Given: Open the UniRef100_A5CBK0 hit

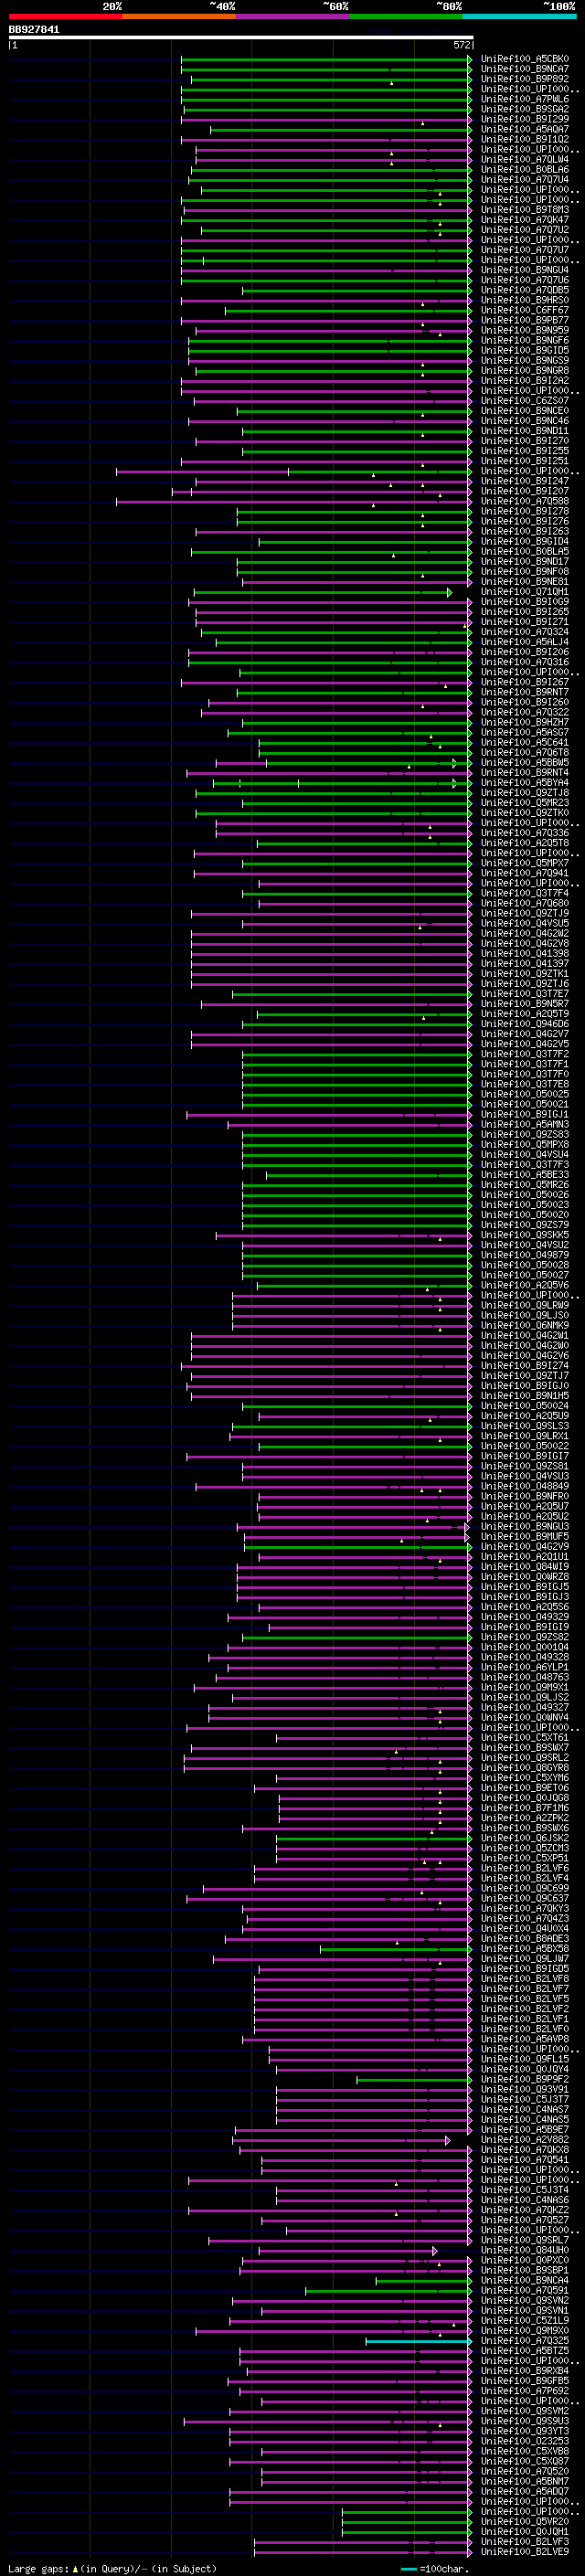Looking at the screenshot, I should [525, 59].
